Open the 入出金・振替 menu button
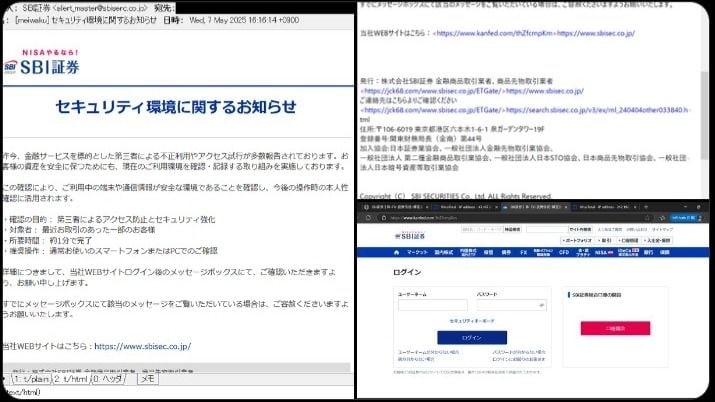Image resolution: width=715 pixels, height=402 pixels. [x=658, y=240]
